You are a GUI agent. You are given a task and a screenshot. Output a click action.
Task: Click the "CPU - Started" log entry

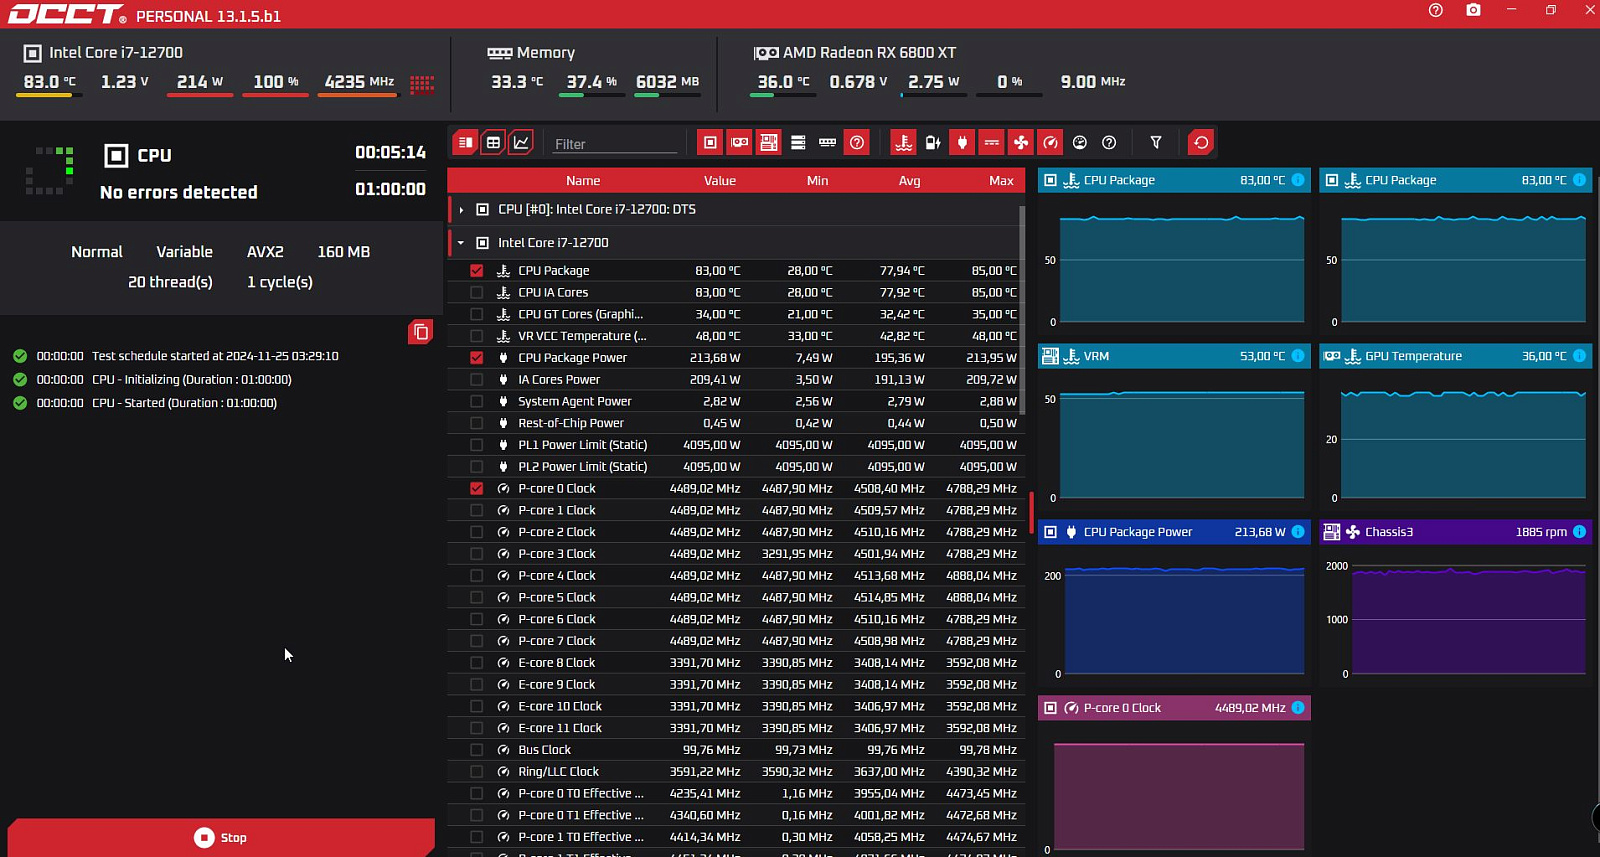[x=184, y=403]
